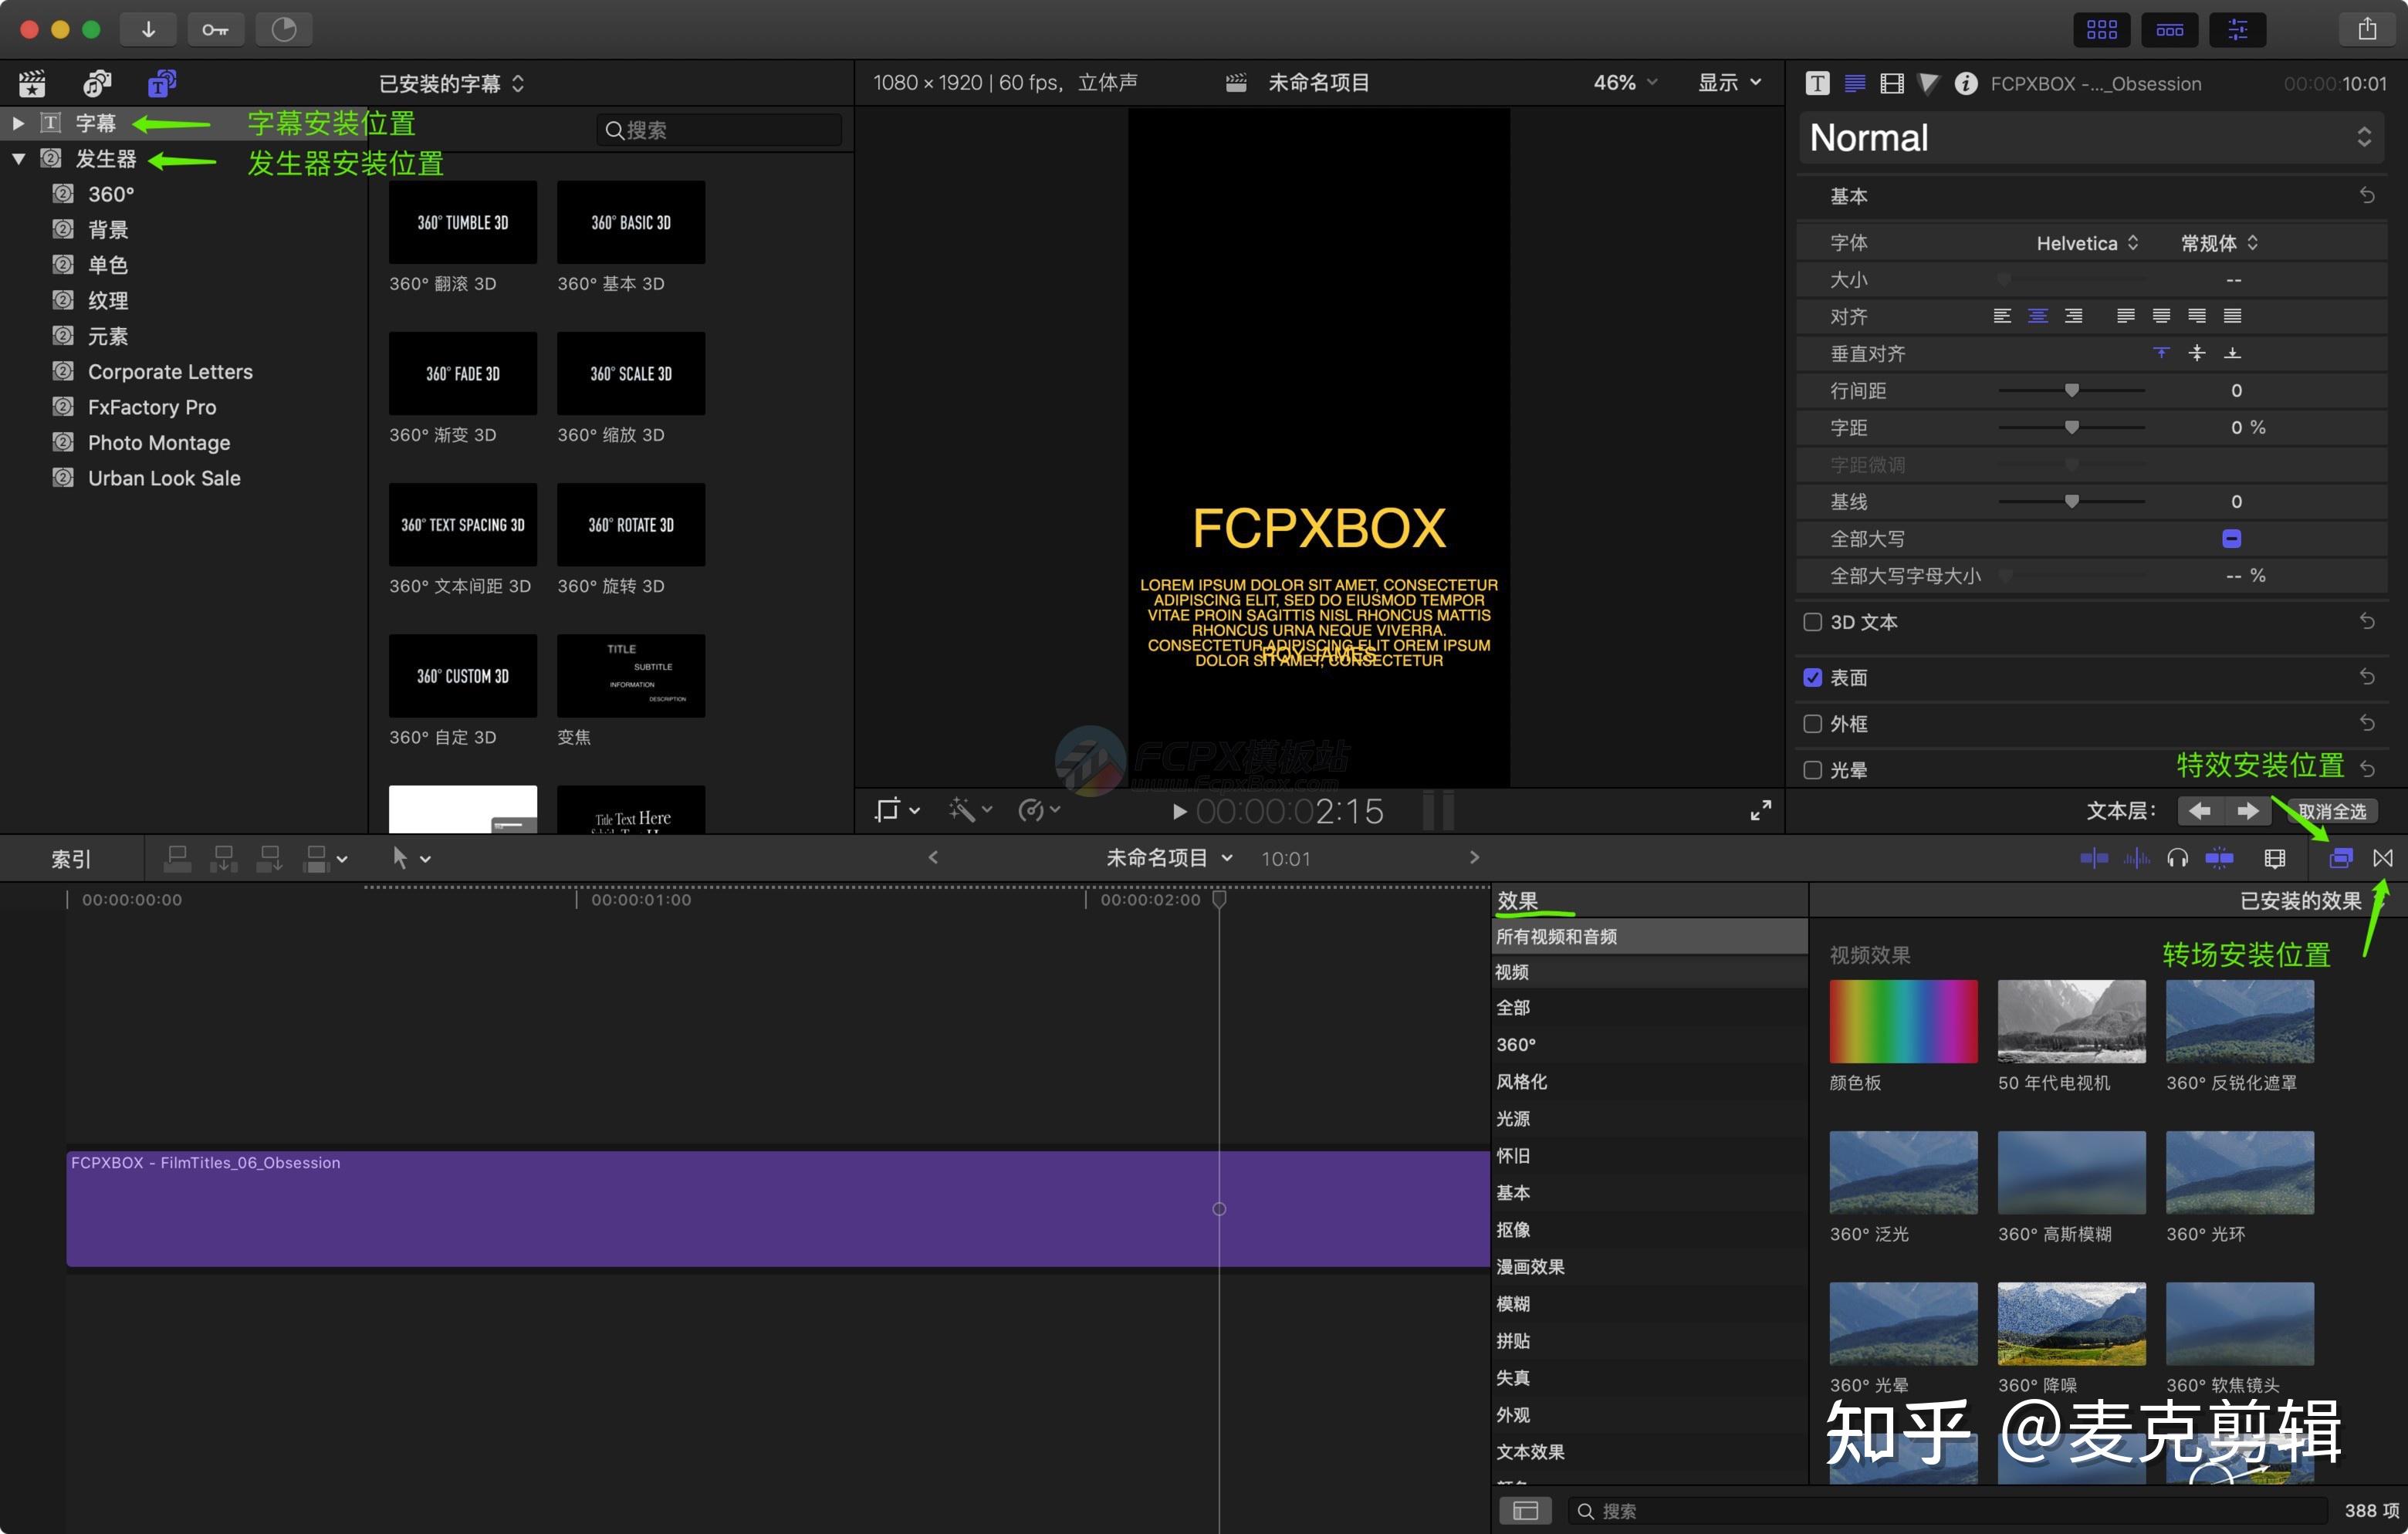Viewport: 2408px width, 1534px height.
Task: Open the 显示 menu above the viewer
Action: tap(1729, 82)
